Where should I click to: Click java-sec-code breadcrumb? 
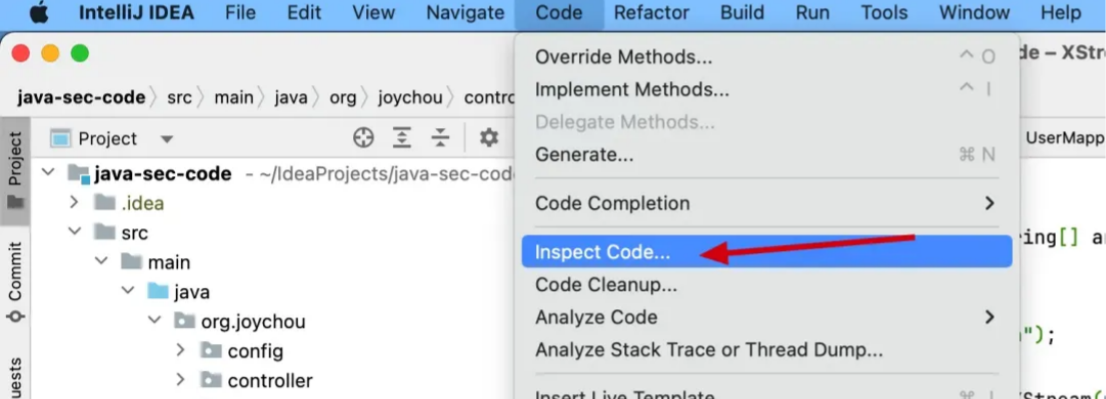(x=81, y=97)
